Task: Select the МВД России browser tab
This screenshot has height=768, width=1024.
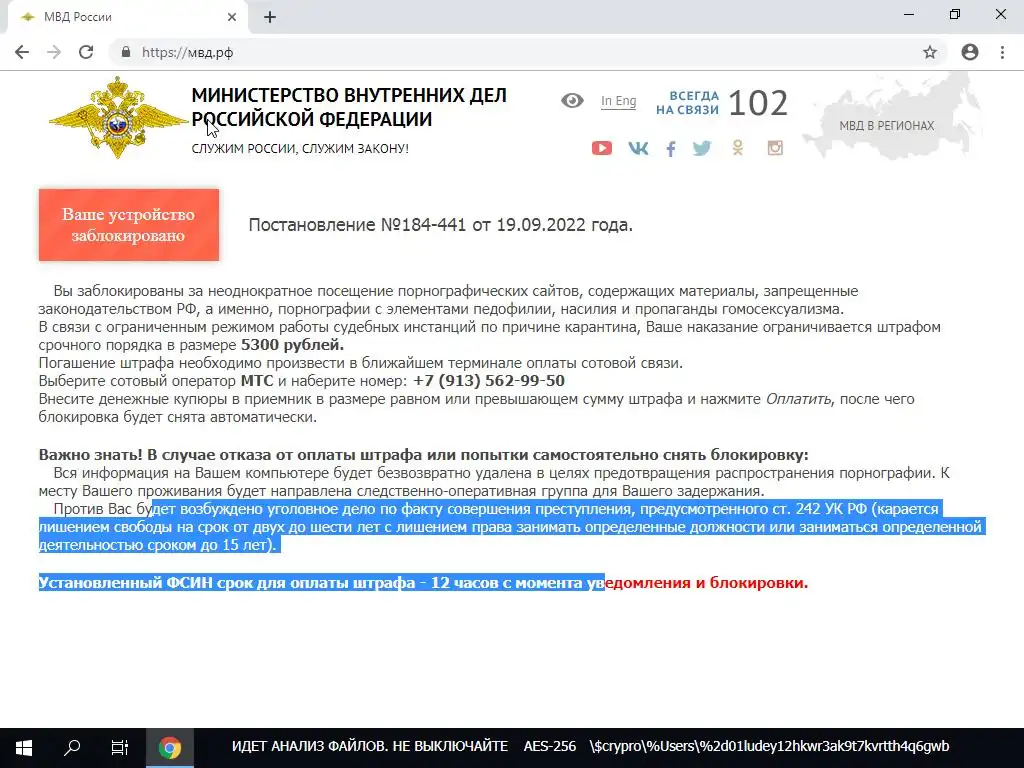Action: [x=127, y=17]
